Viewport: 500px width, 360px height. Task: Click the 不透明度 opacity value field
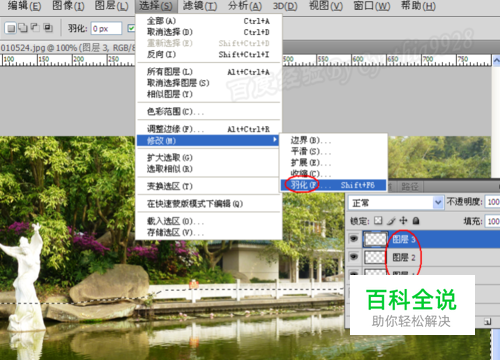[x=493, y=202]
